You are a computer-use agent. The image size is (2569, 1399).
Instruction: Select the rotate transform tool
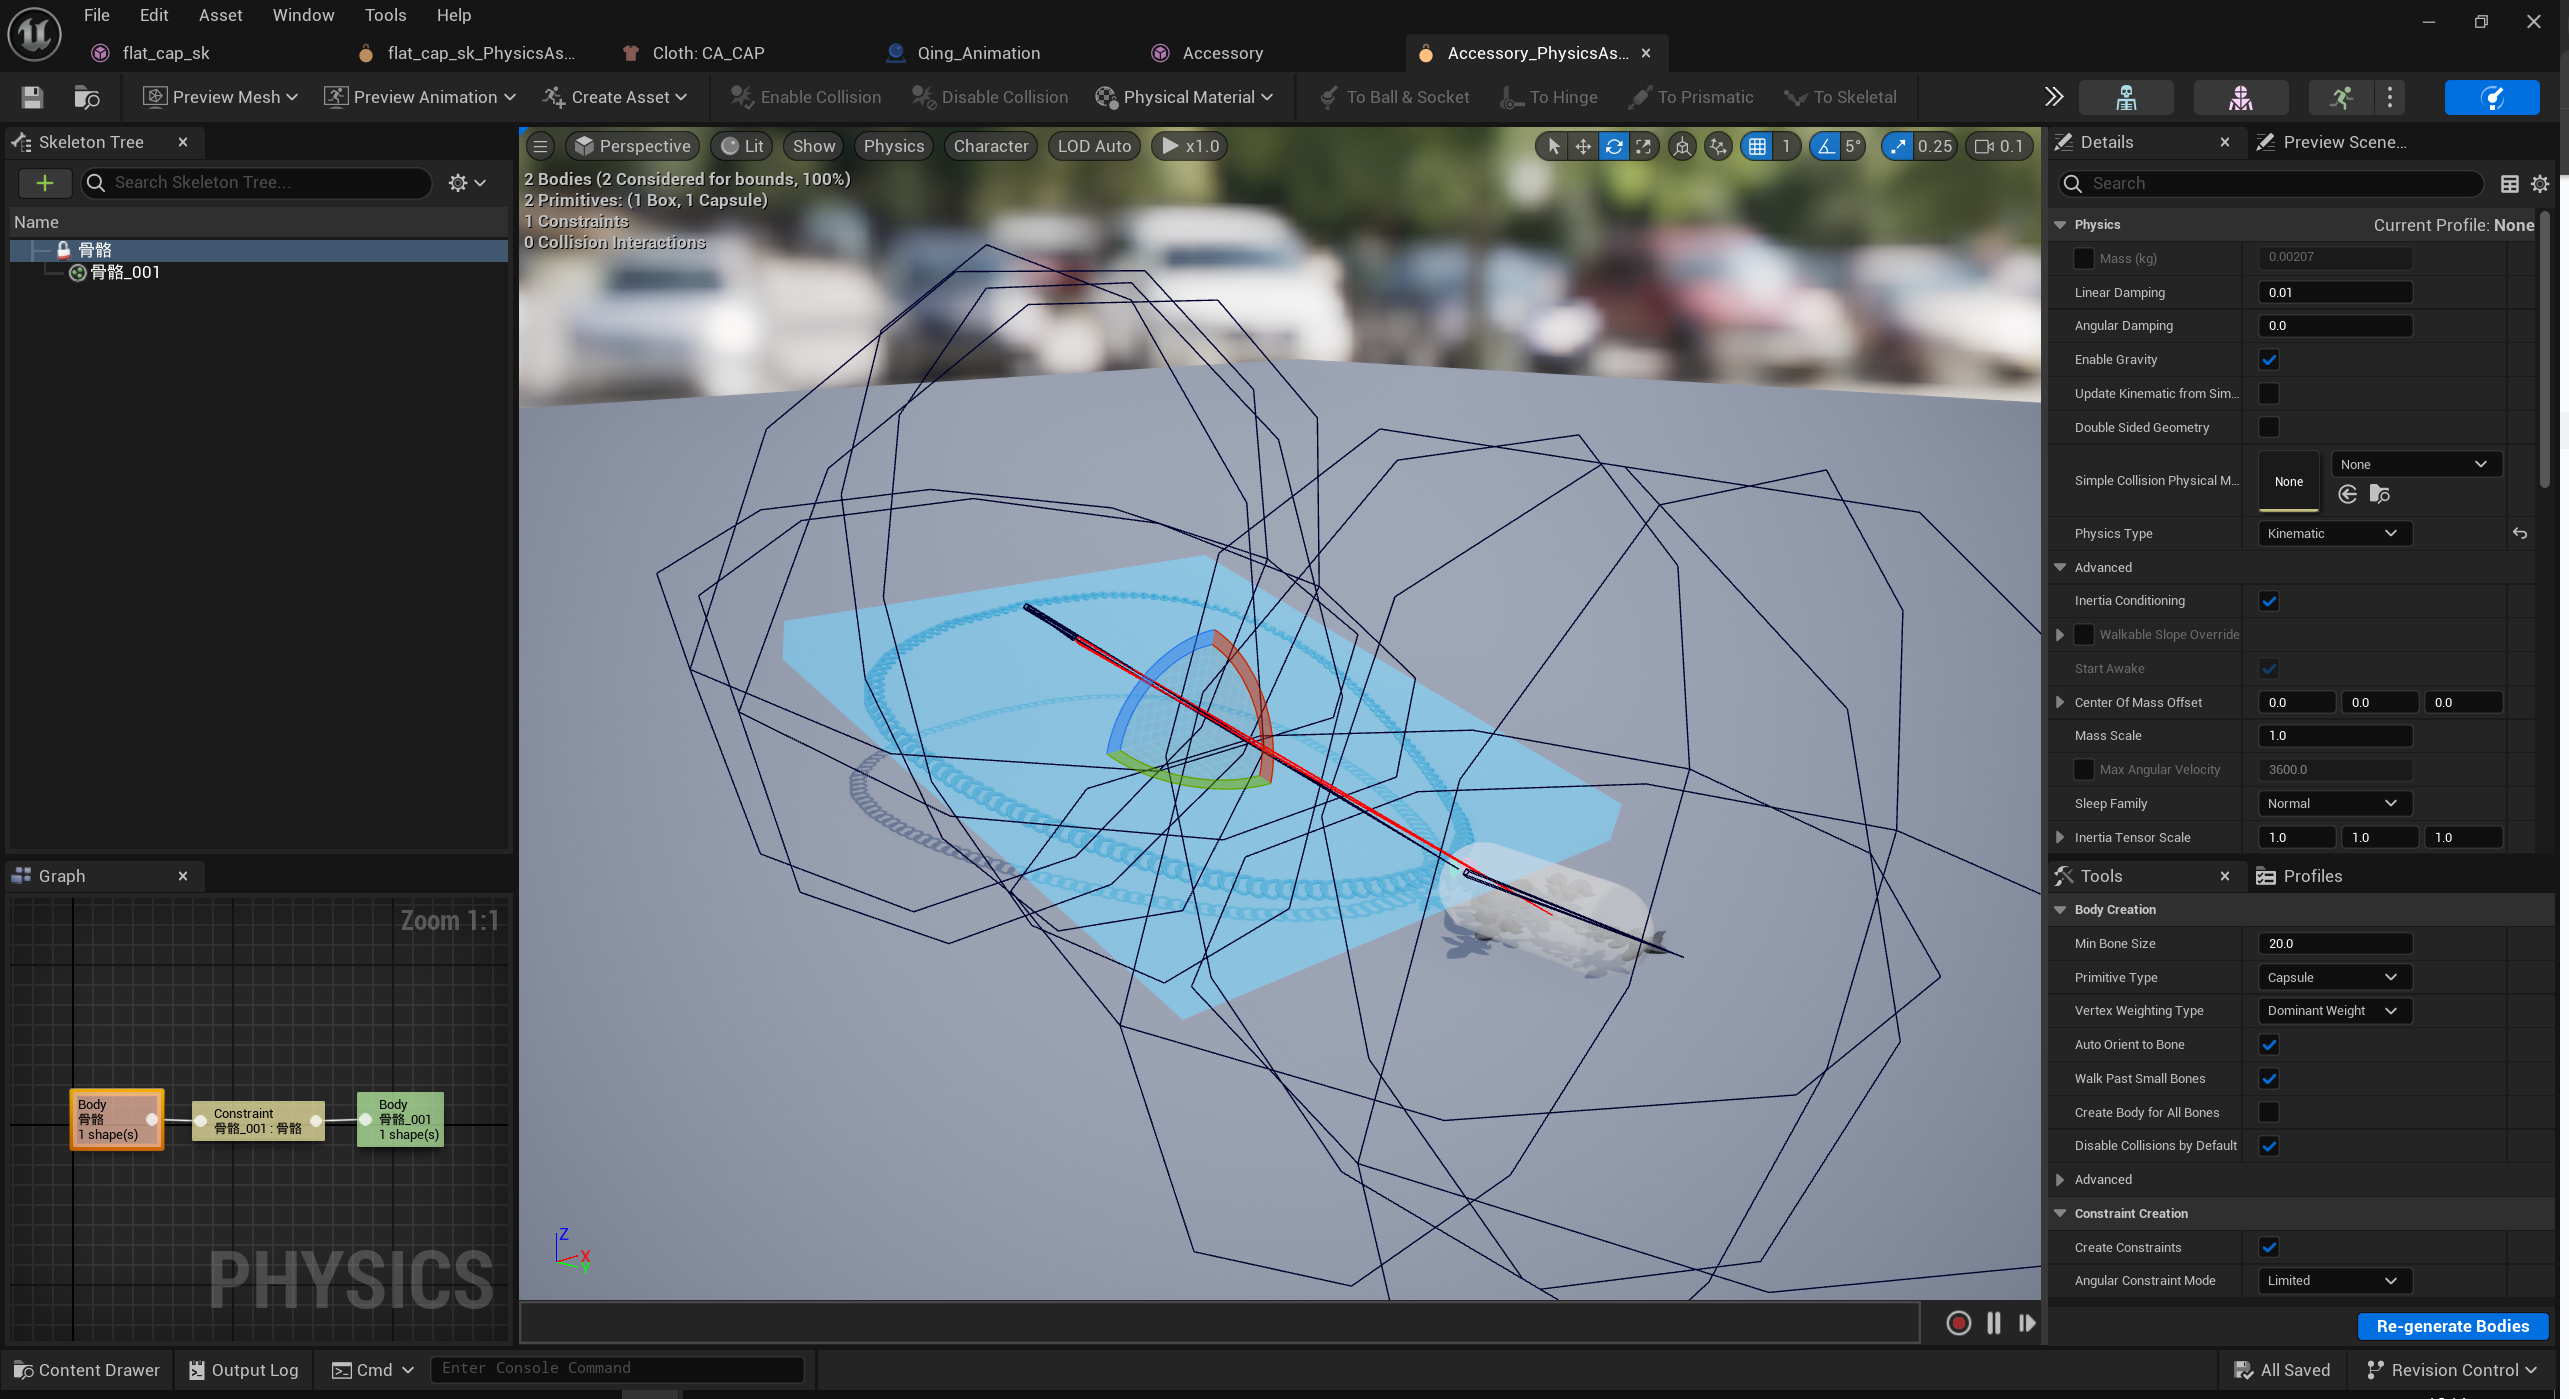tap(1613, 147)
